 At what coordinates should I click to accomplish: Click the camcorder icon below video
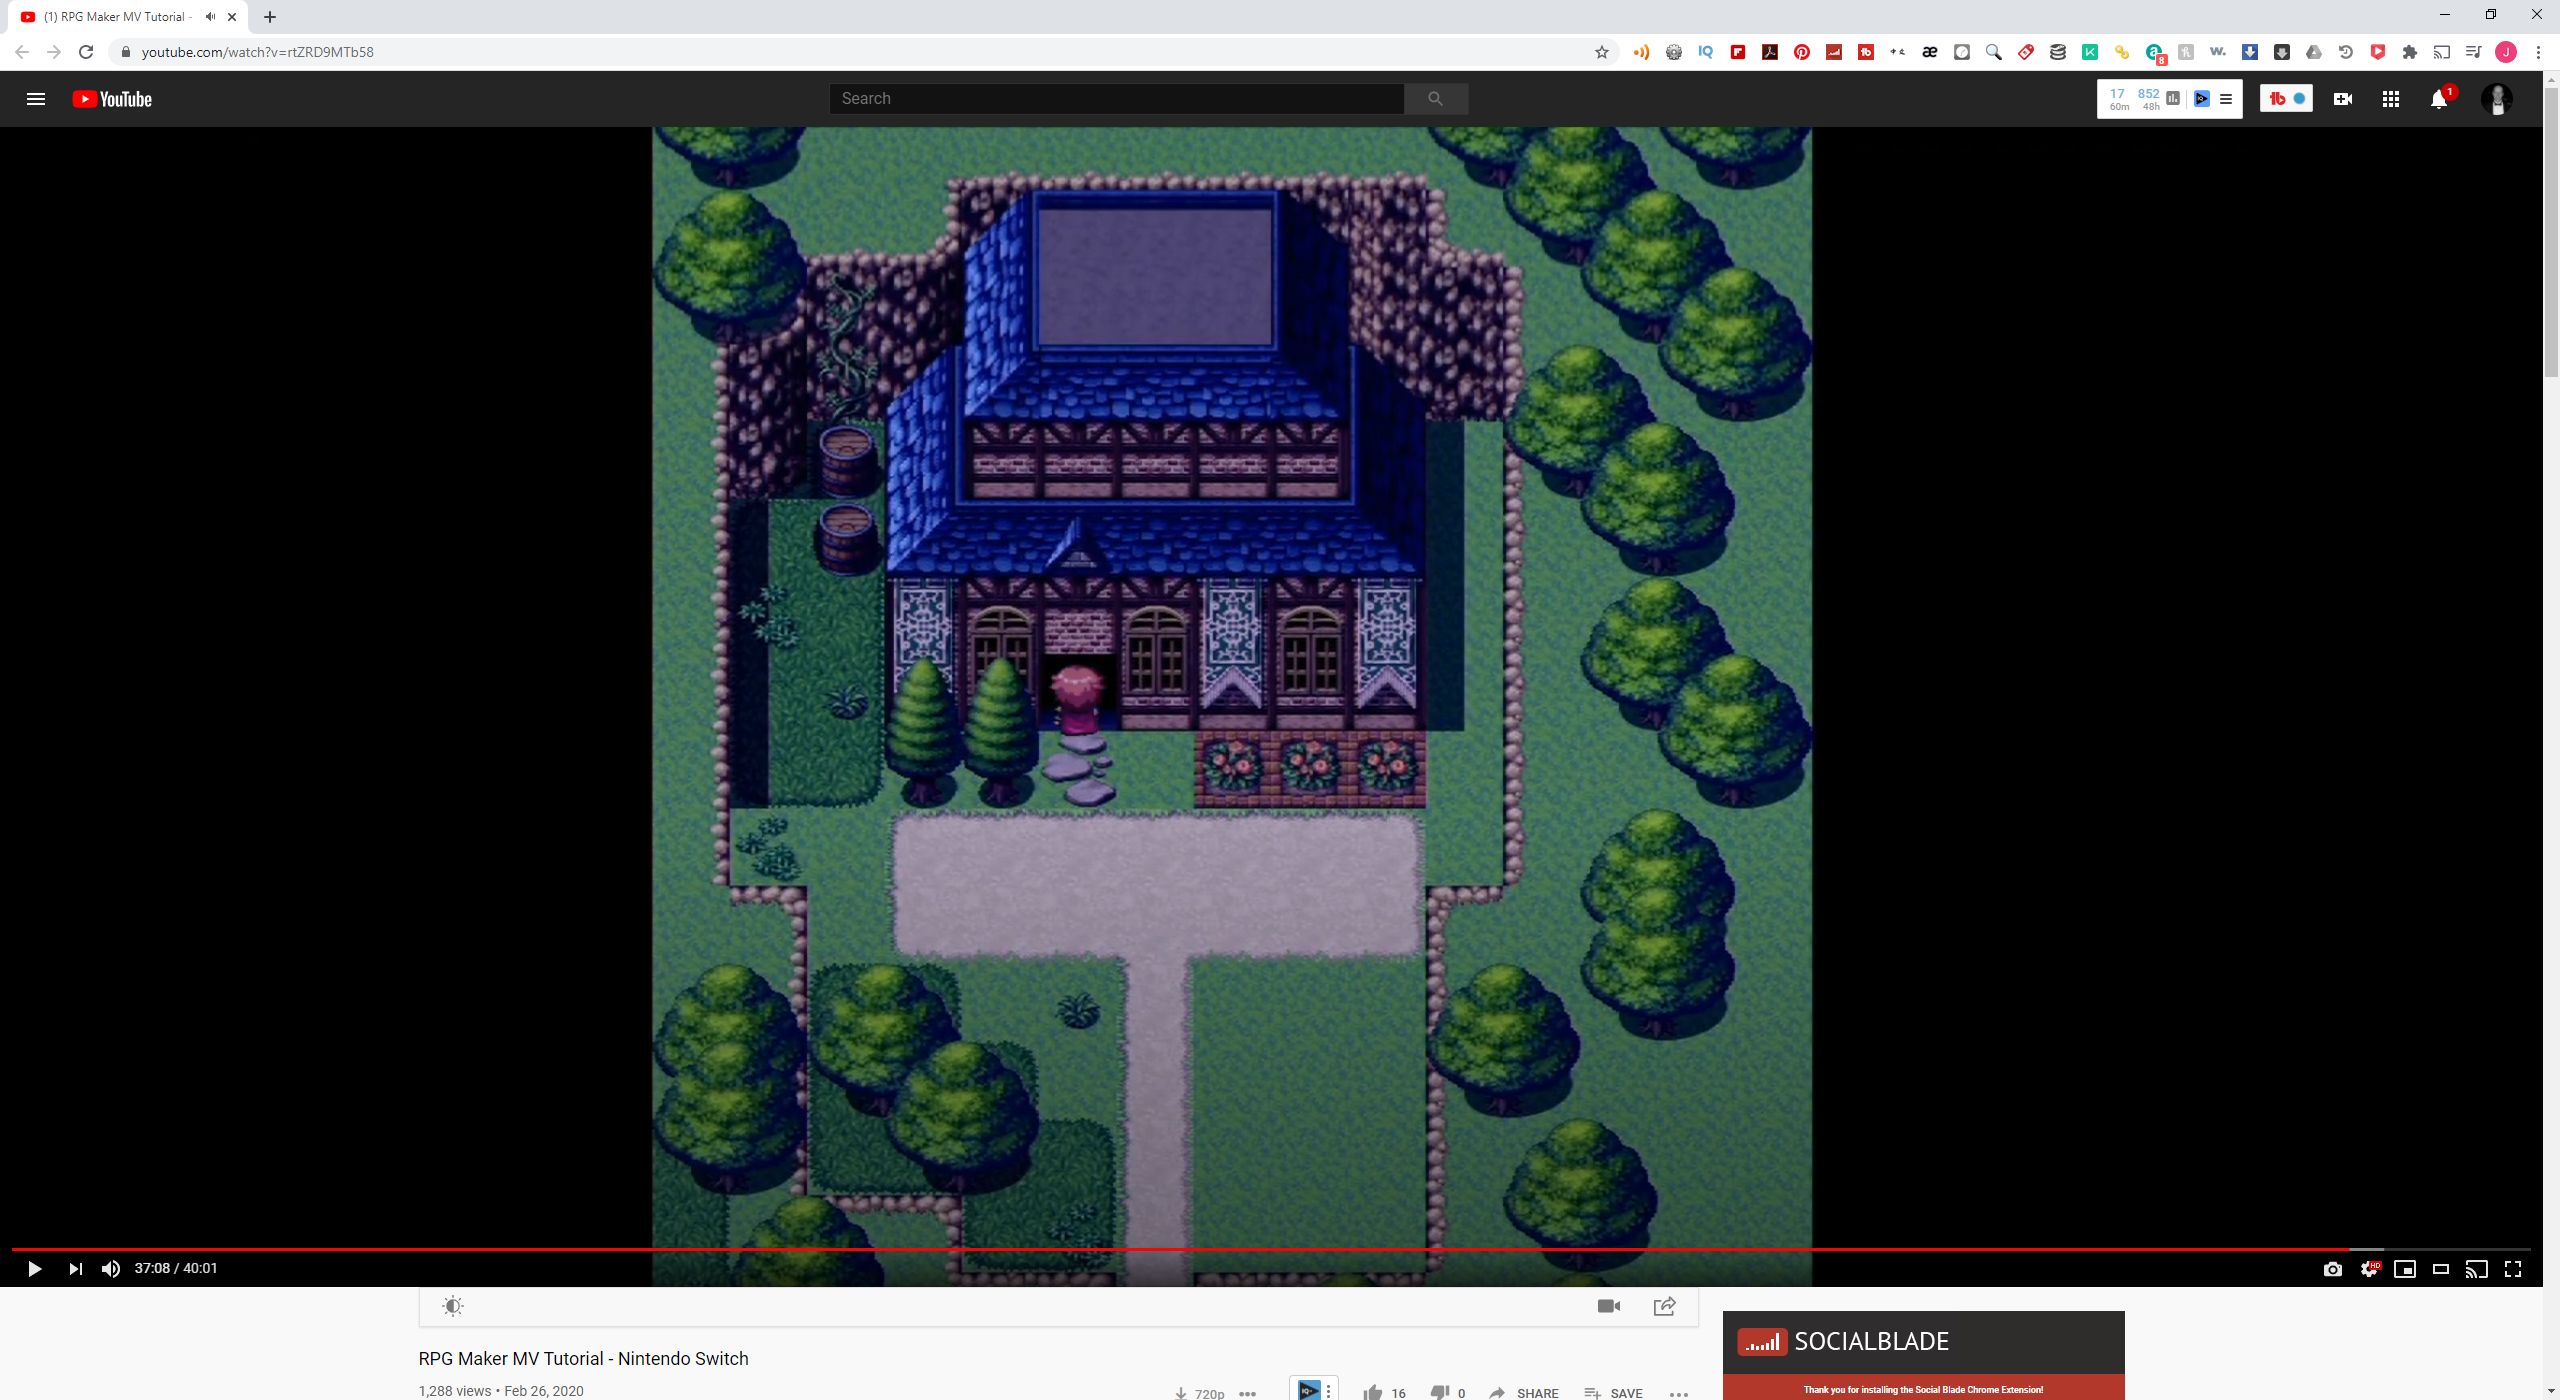click(1609, 1306)
